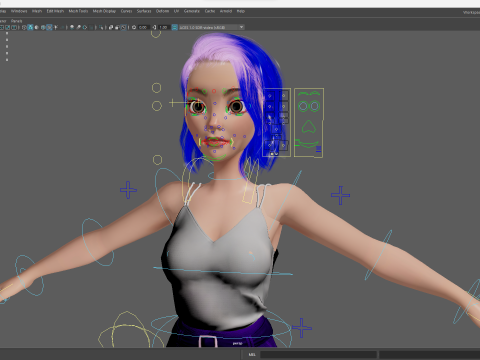Click the Exposure reset icon
This screenshot has height=360, width=480.
click(x=134, y=27)
